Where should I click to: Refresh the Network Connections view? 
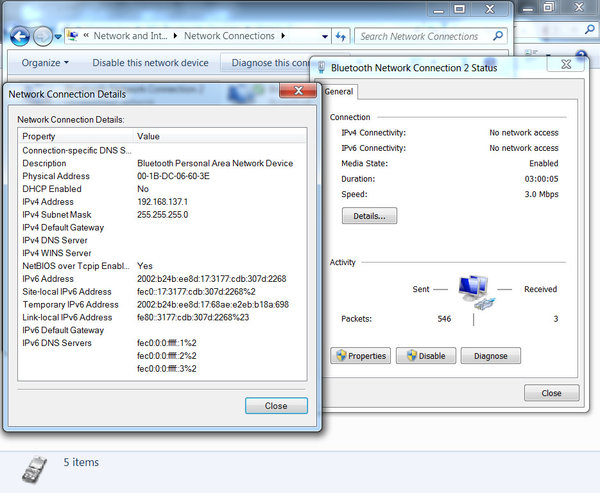(x=341, y=36)
